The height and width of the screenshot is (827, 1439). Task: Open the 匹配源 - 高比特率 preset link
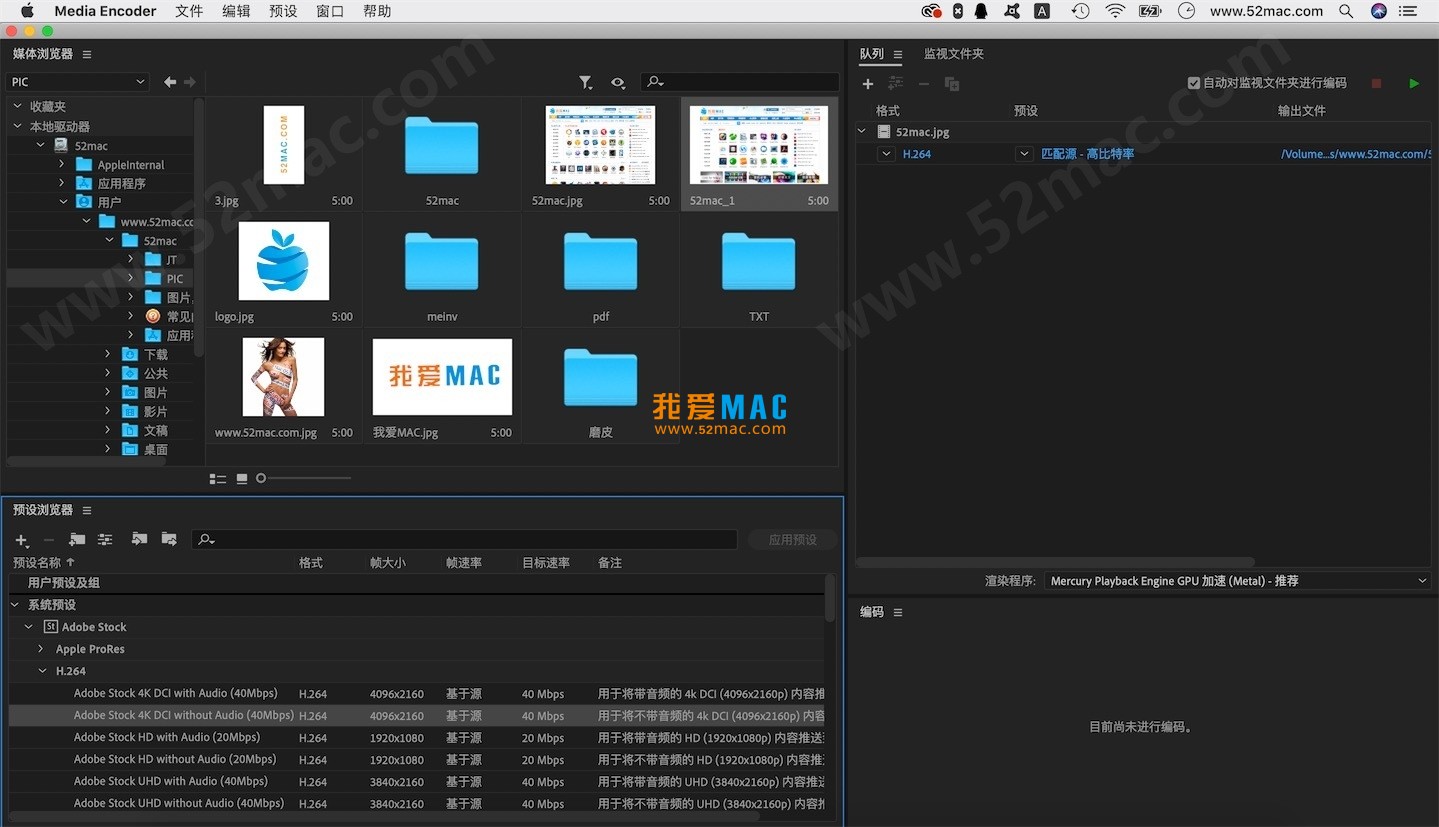(x=1087, y=154)
